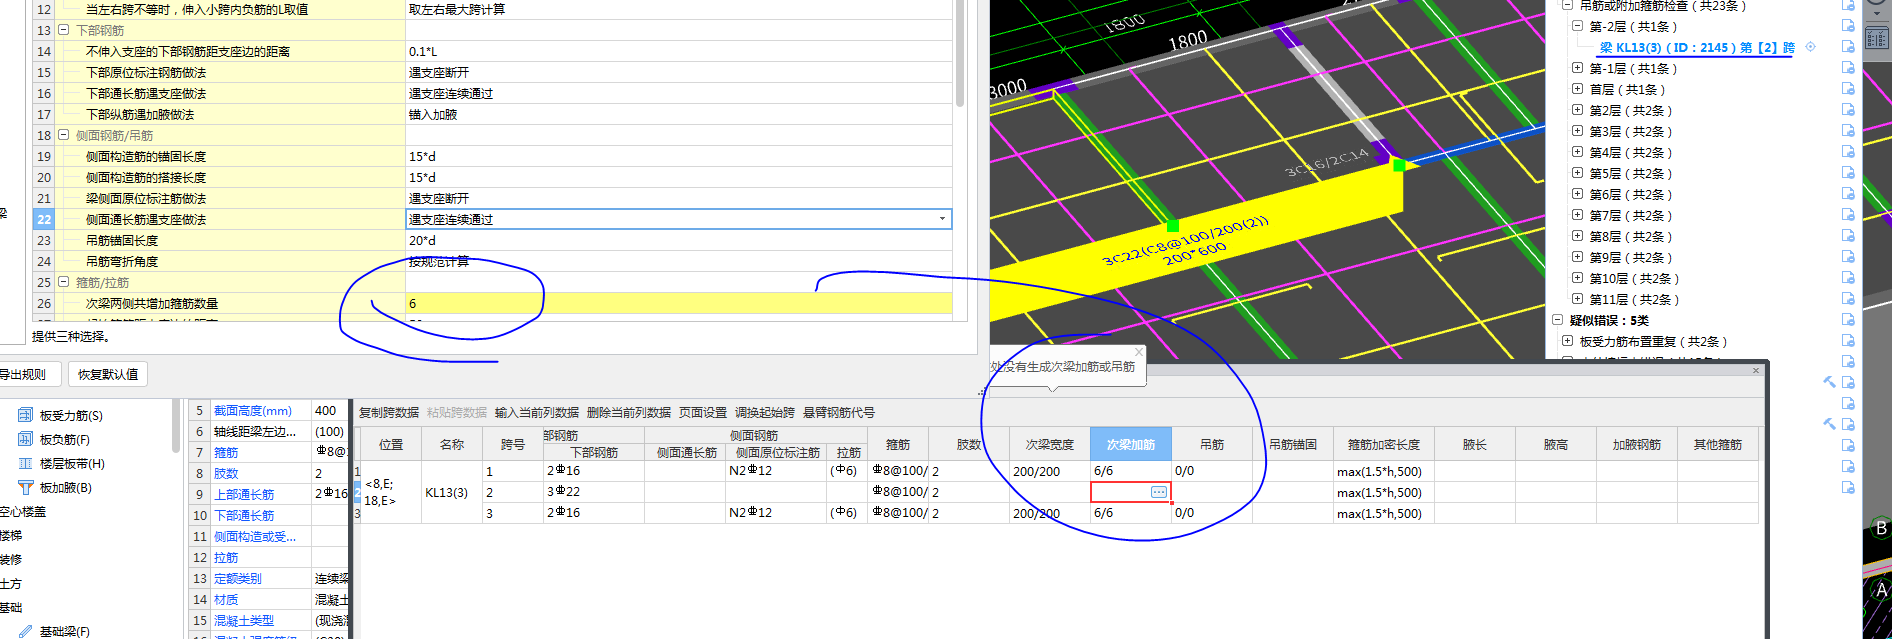Click document icon on 第9层 row
Image resolution: width=1892 pixels, height=639 pixels.
click(x=1848, y=257)
